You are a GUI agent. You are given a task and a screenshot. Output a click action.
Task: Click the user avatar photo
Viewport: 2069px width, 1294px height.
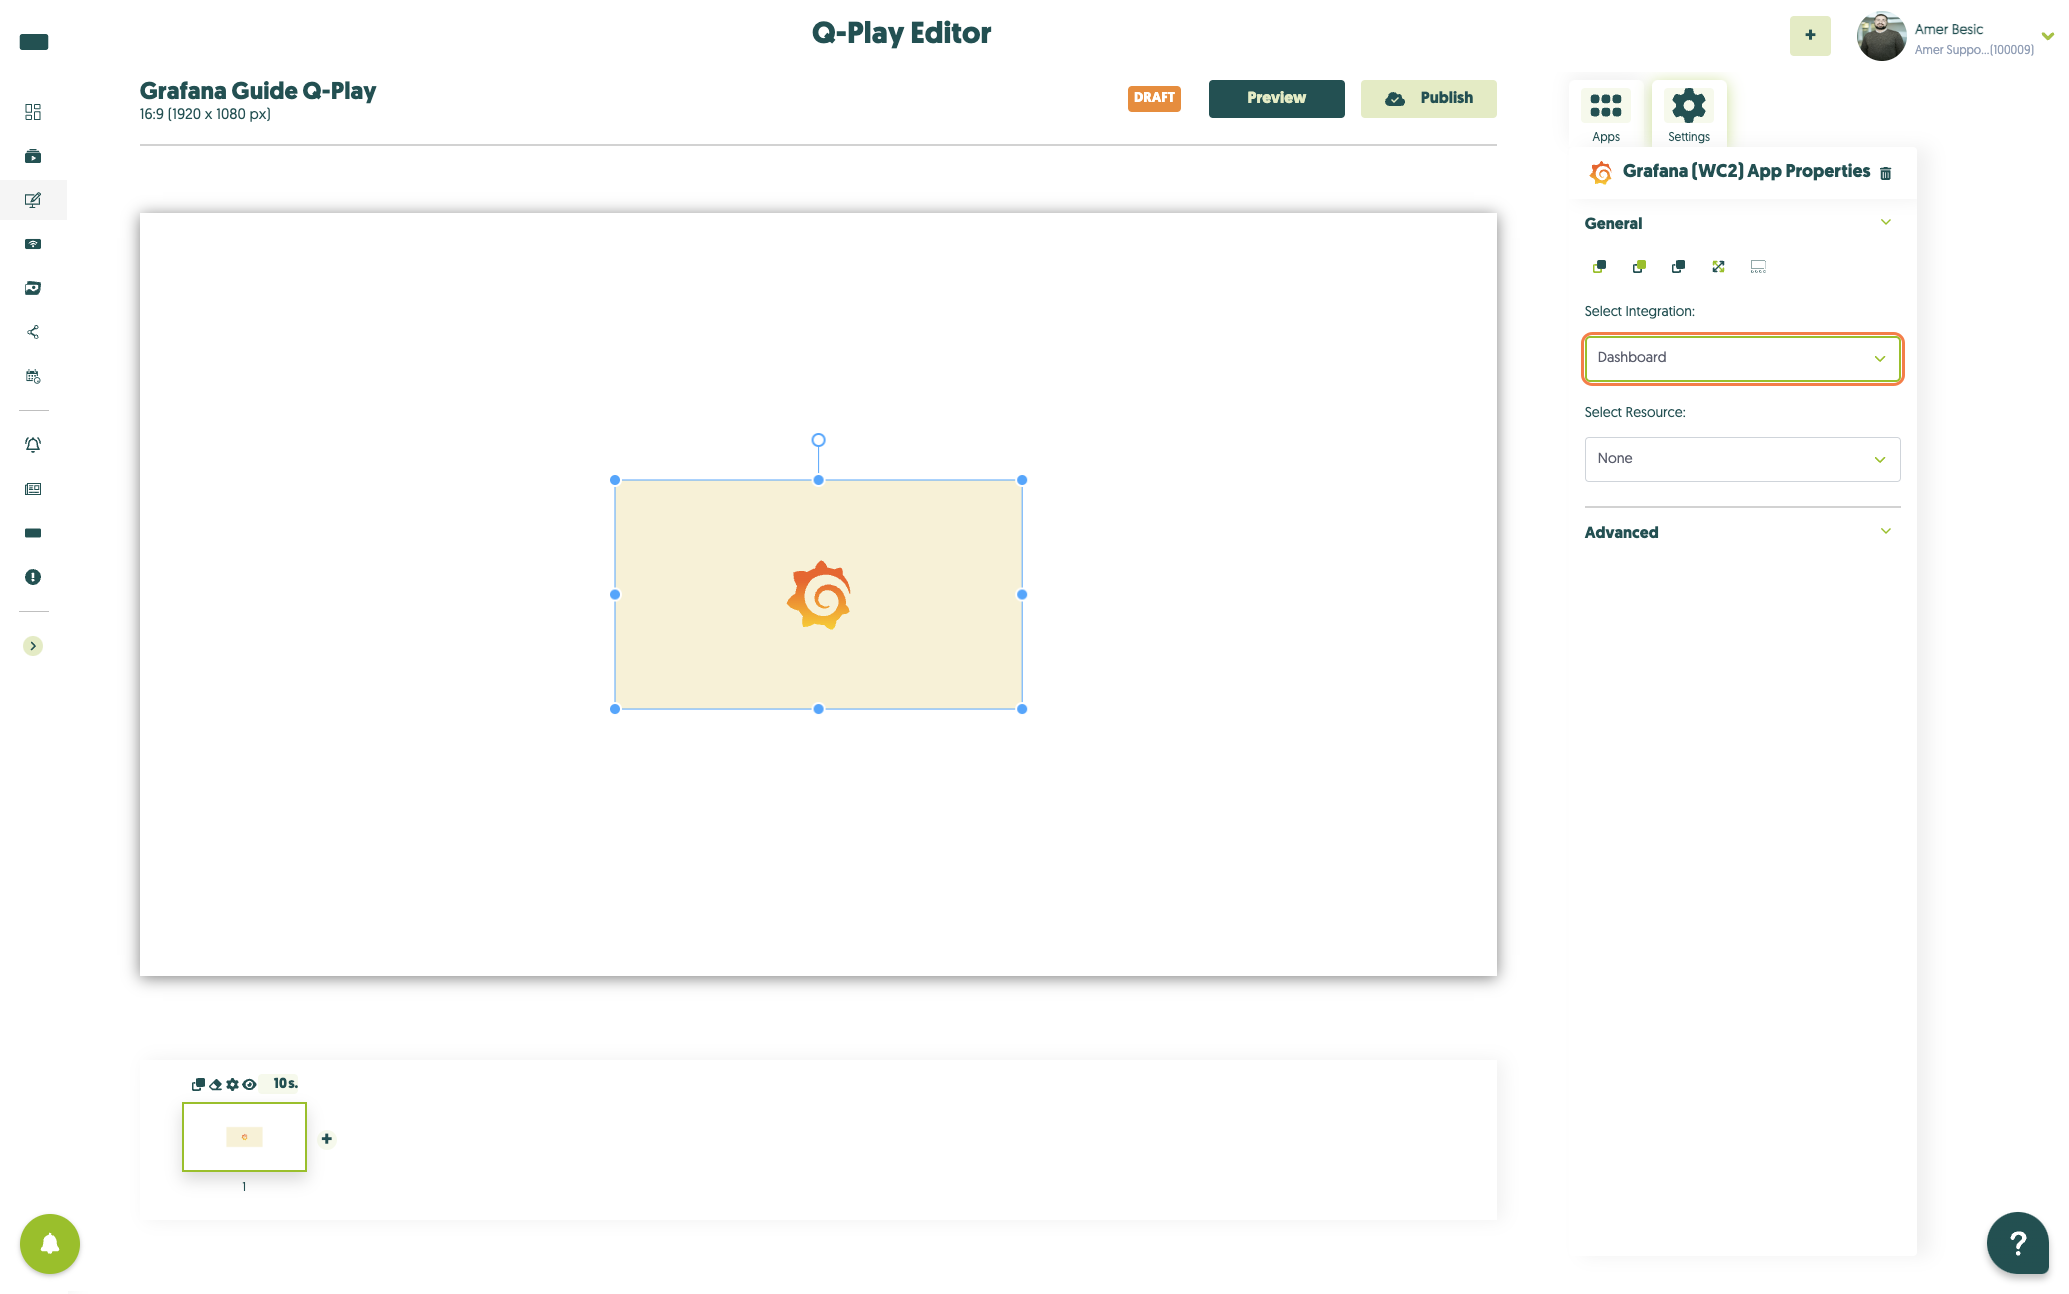1881,36
